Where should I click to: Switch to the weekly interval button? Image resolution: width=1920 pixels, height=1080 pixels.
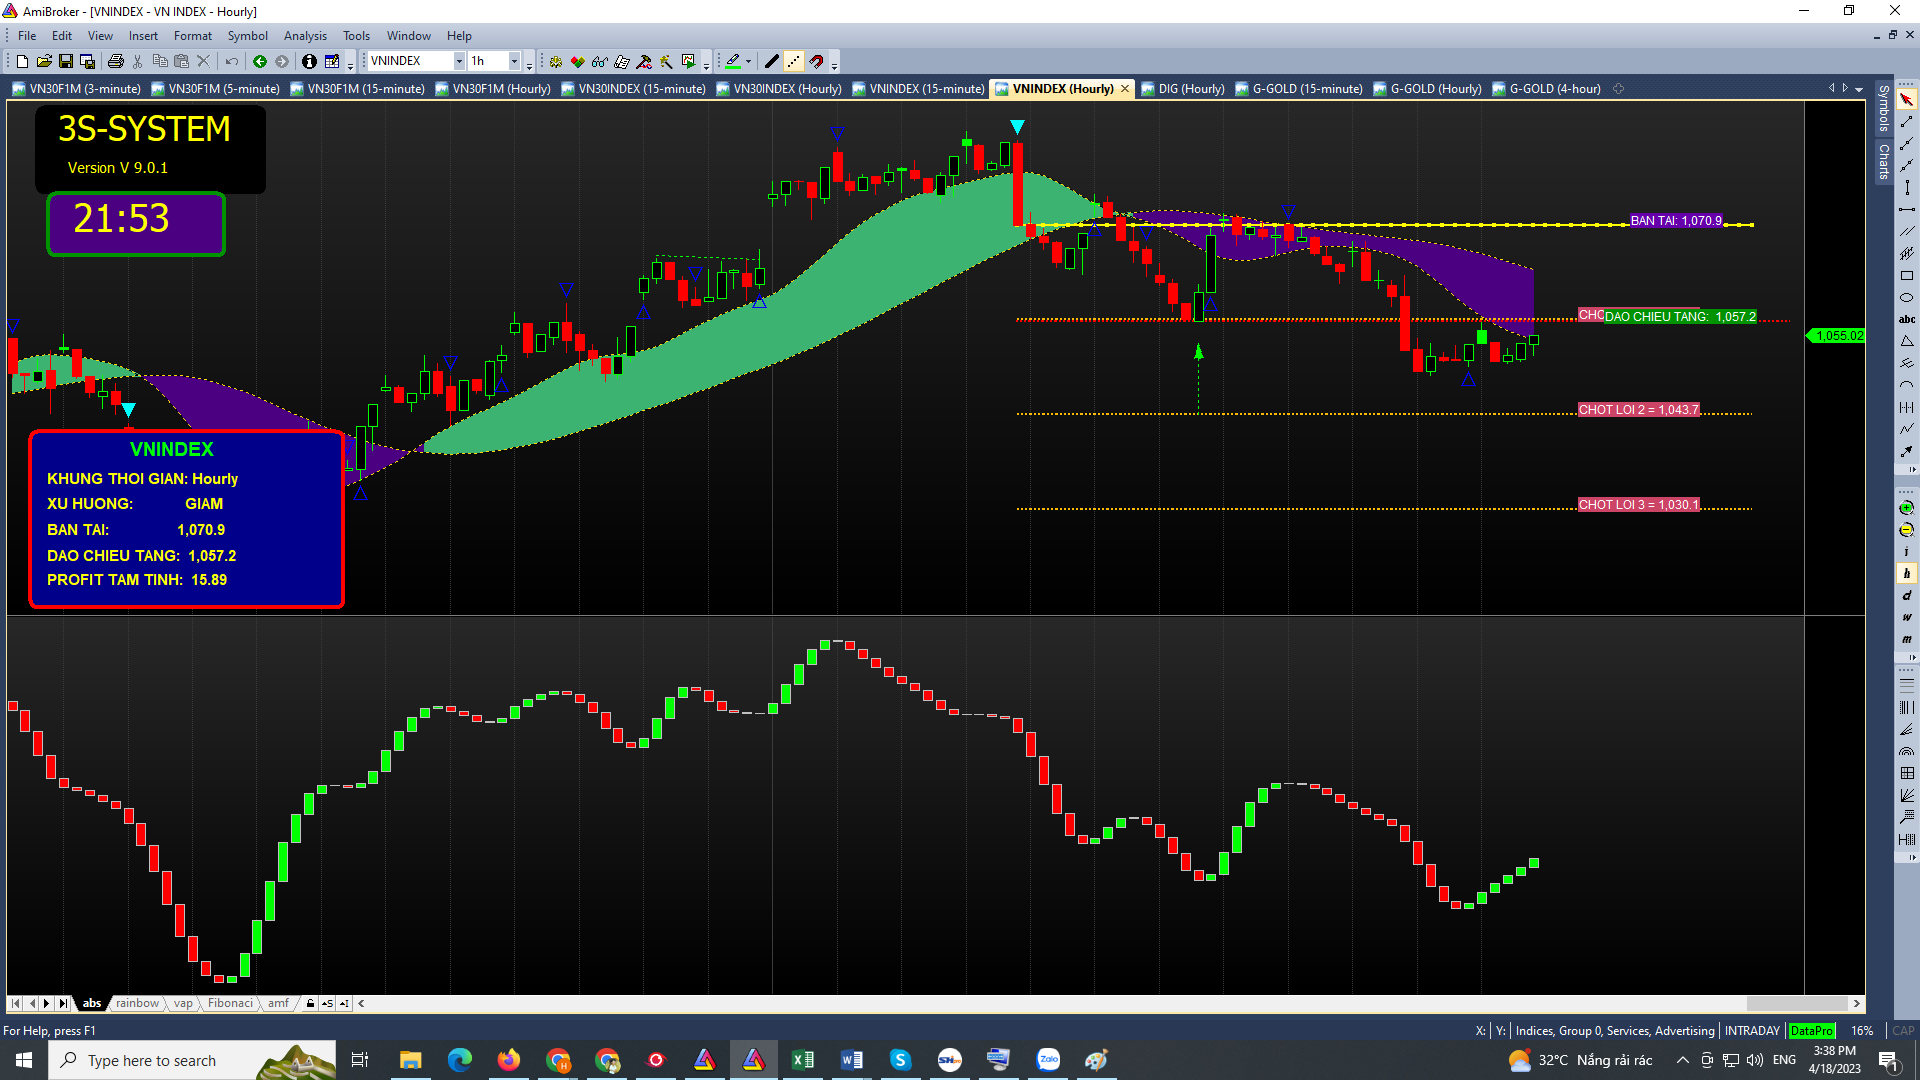[x=1906, y=618]
